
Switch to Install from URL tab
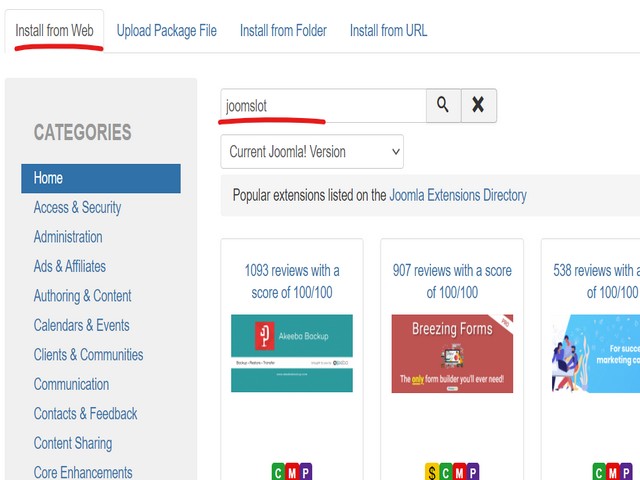tap(389, 31)
